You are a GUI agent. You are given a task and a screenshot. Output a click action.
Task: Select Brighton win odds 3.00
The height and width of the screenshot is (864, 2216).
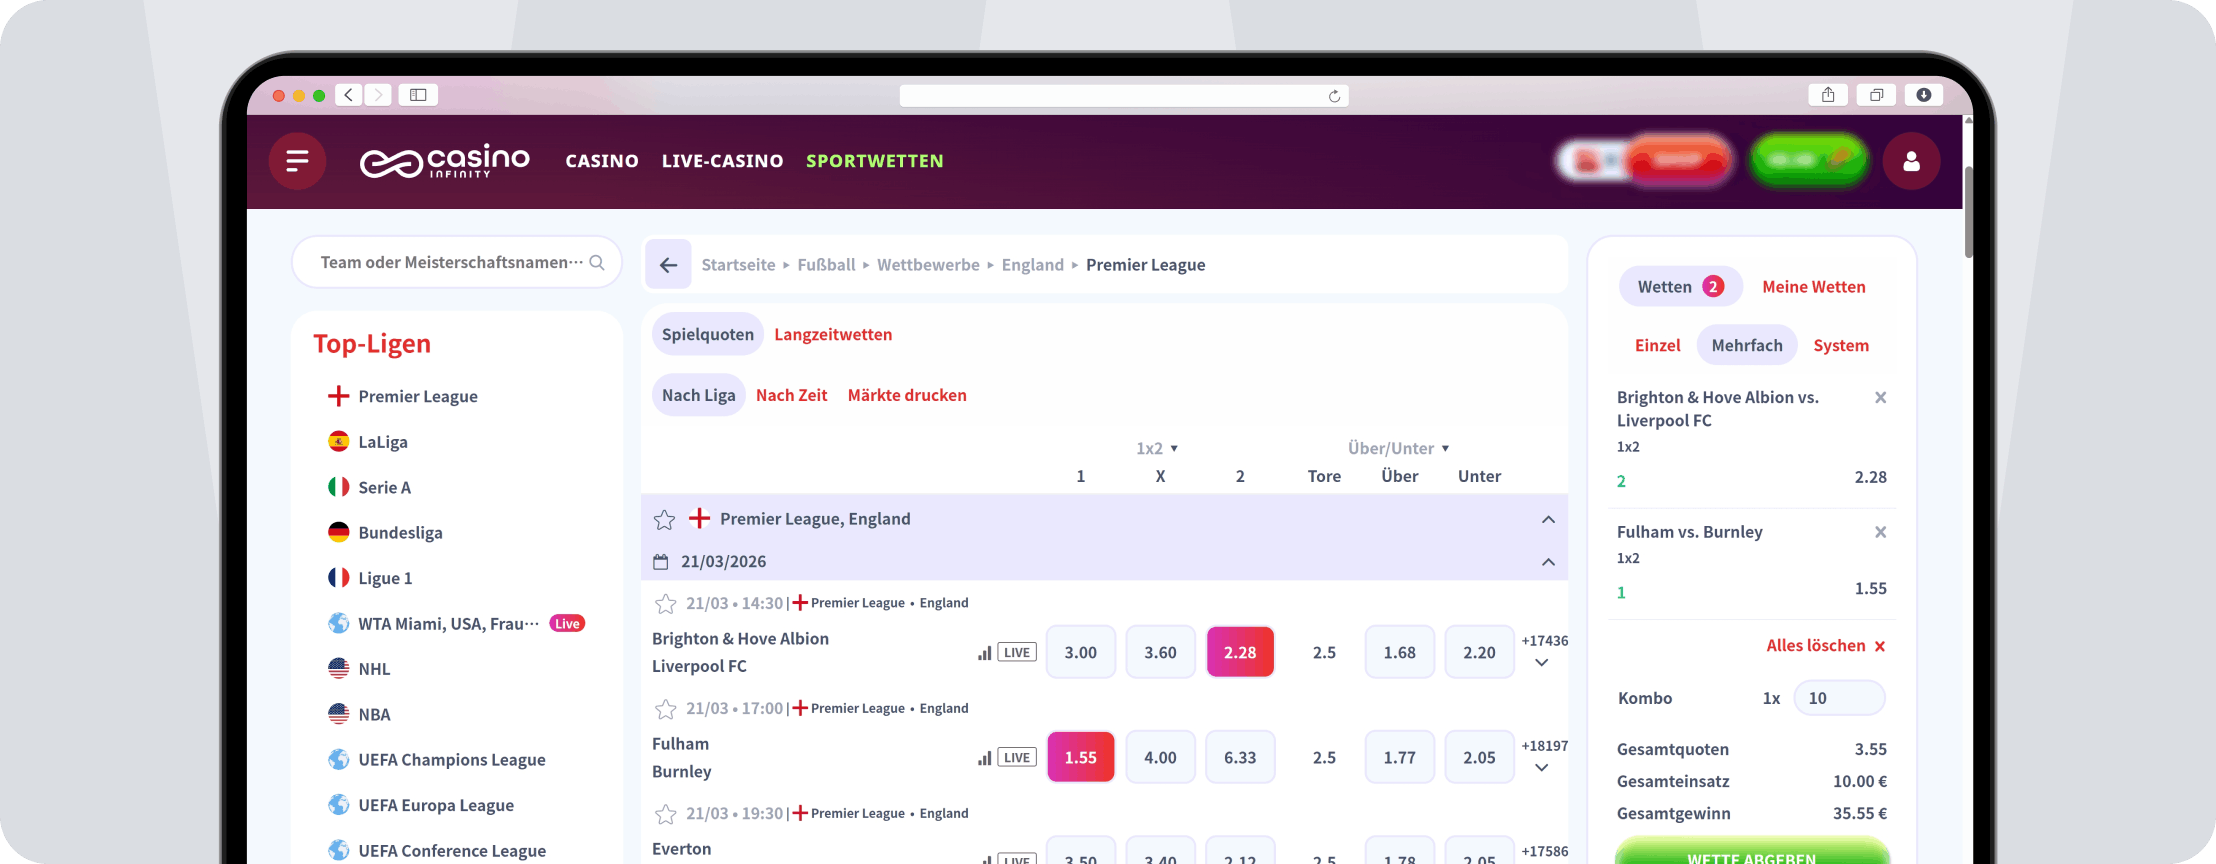point(1080,653)
